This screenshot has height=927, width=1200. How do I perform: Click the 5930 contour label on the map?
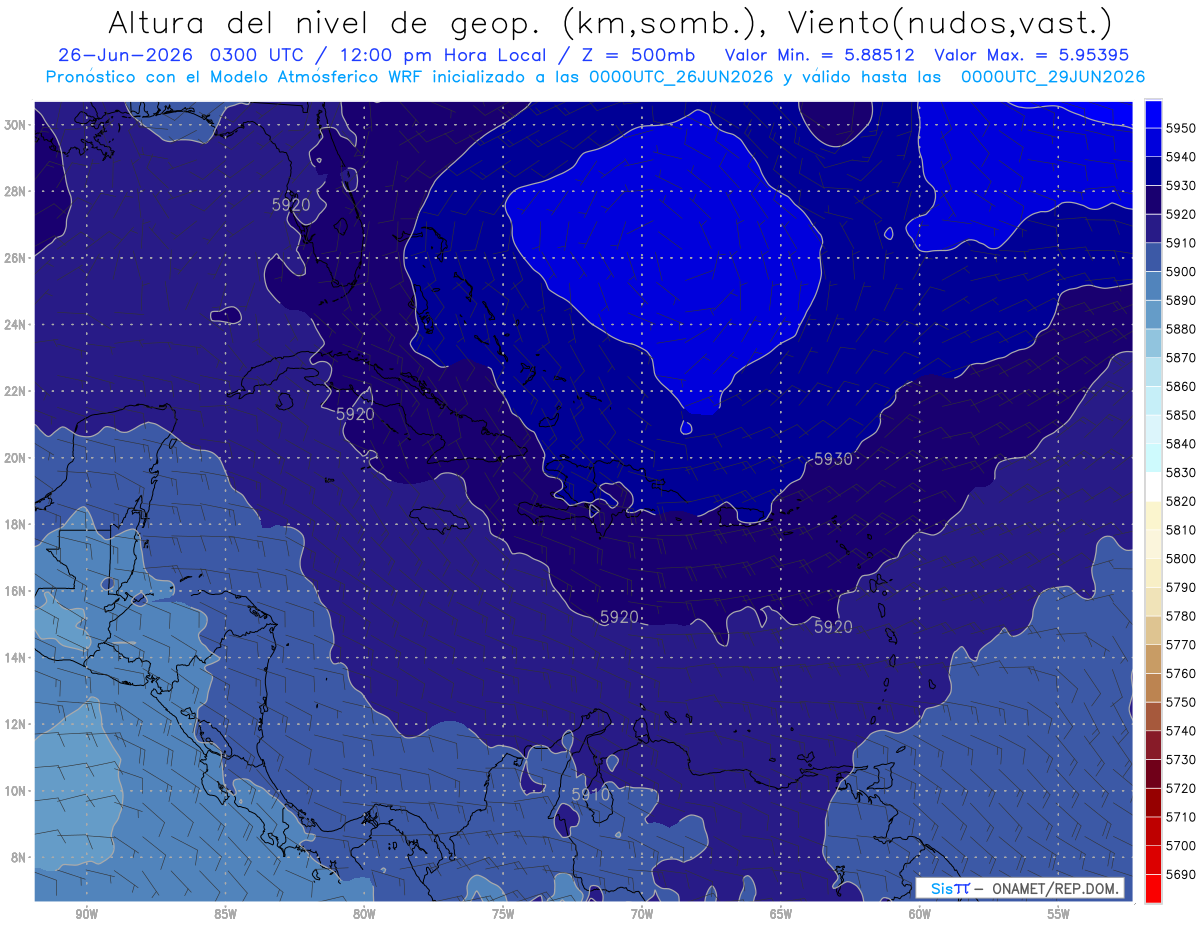click(x=833, y=459)
